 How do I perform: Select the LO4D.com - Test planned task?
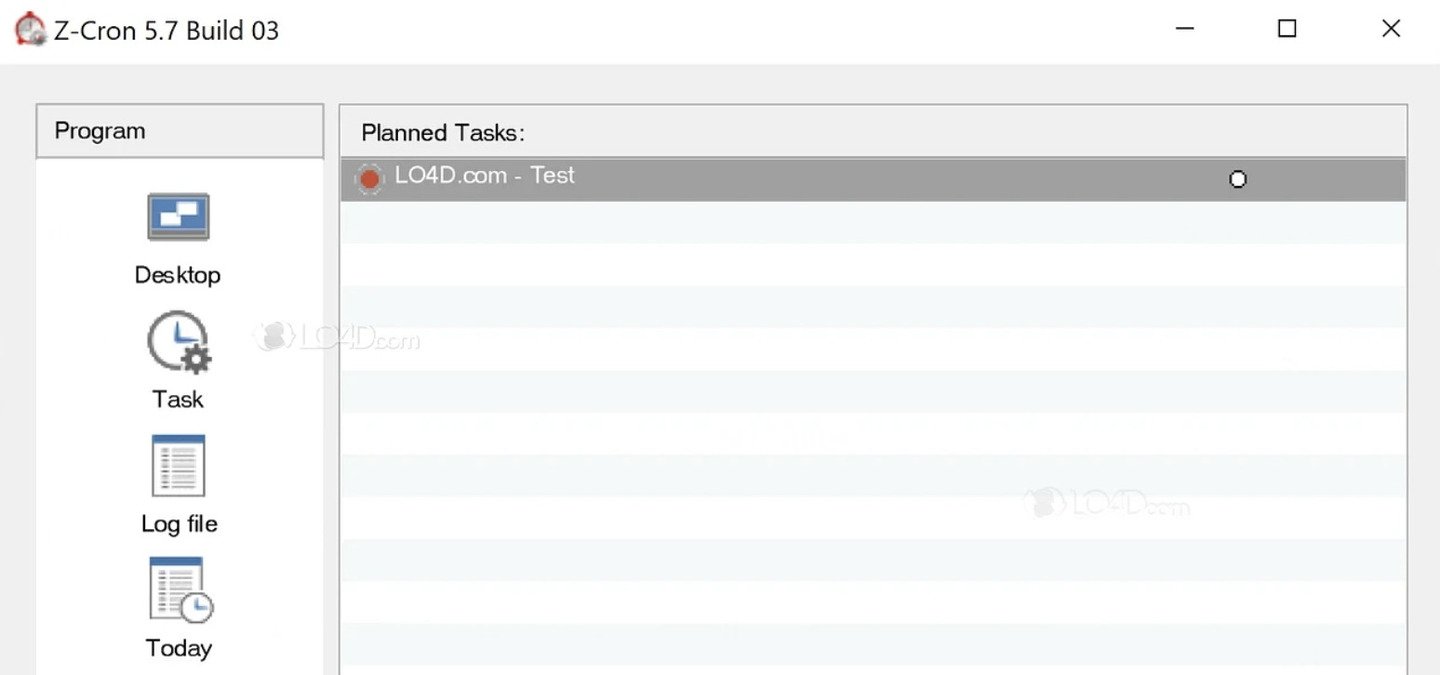click(x=873, y=179)
